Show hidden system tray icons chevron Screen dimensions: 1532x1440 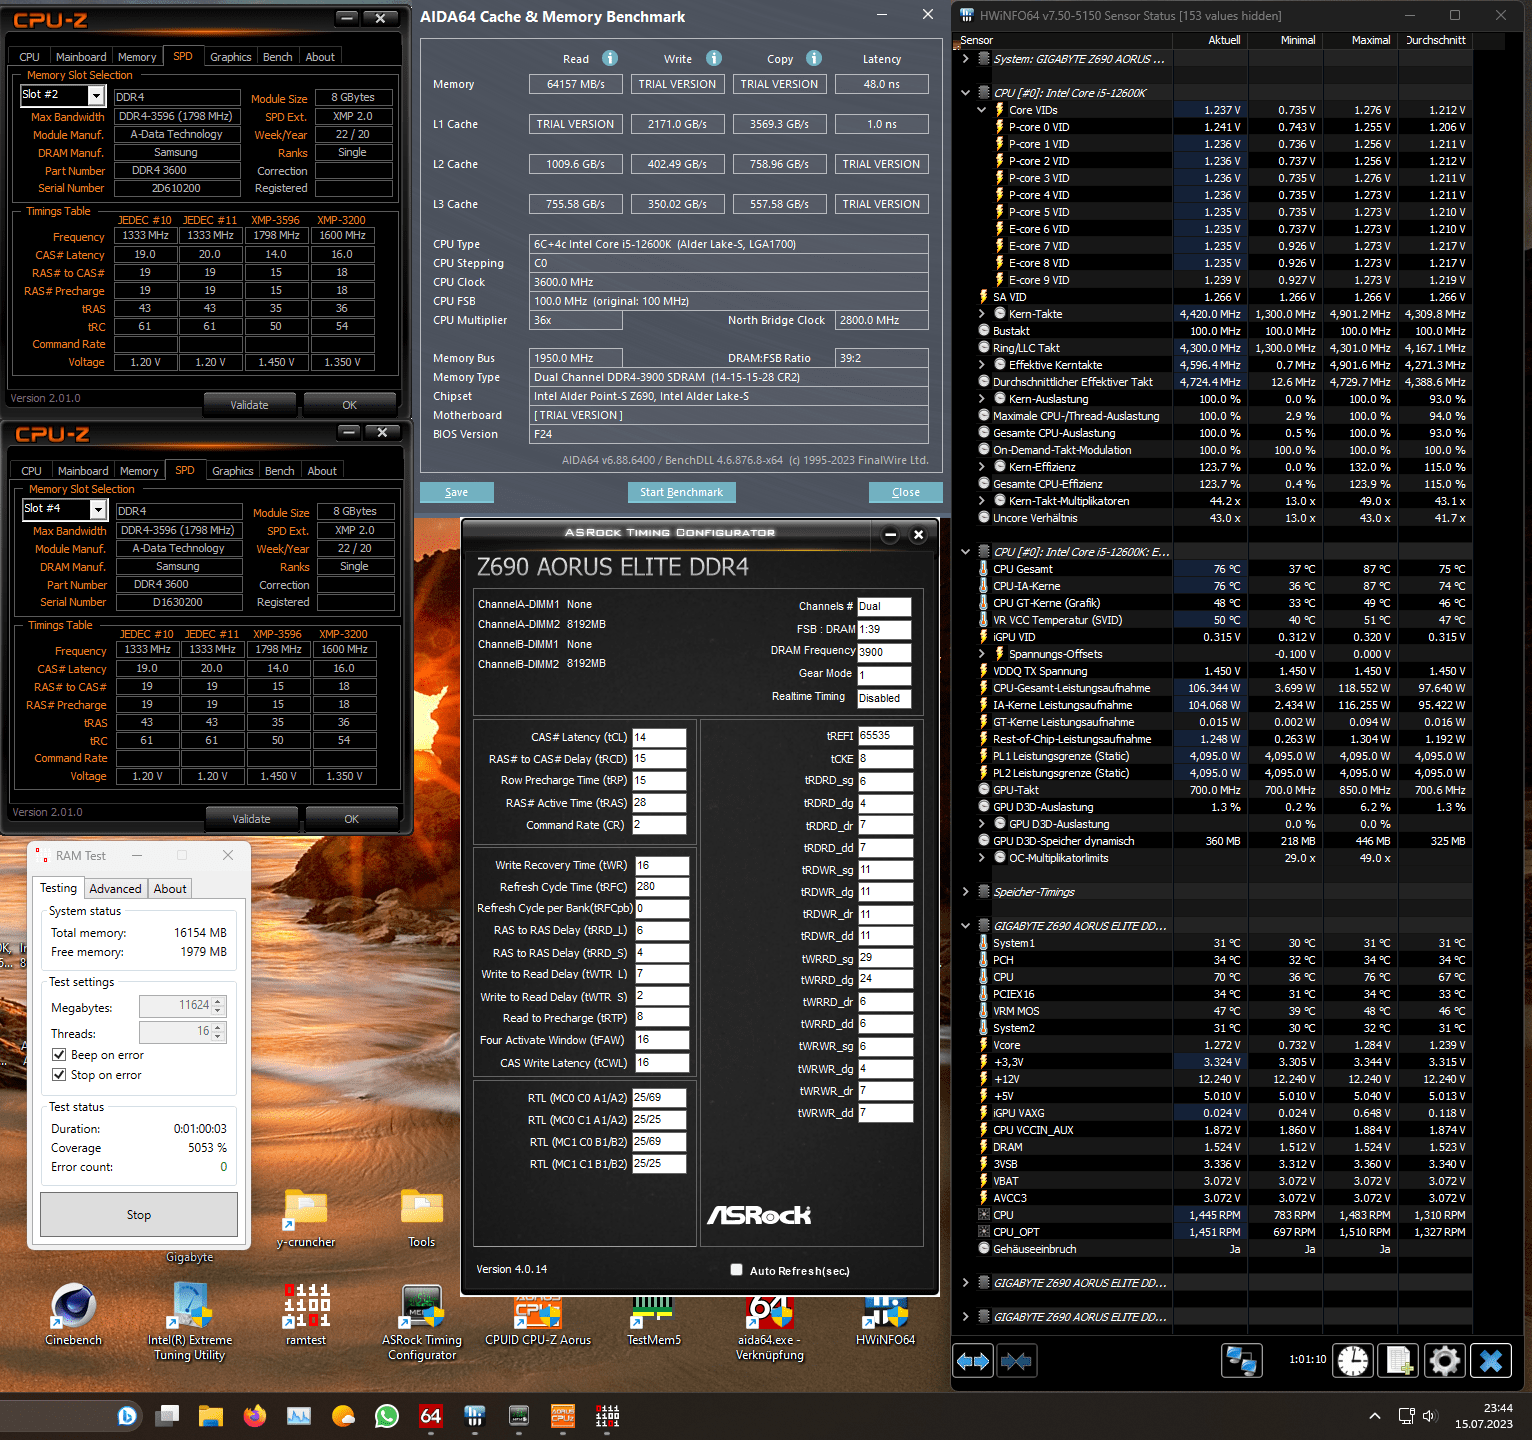(x=1375, y=1416)
